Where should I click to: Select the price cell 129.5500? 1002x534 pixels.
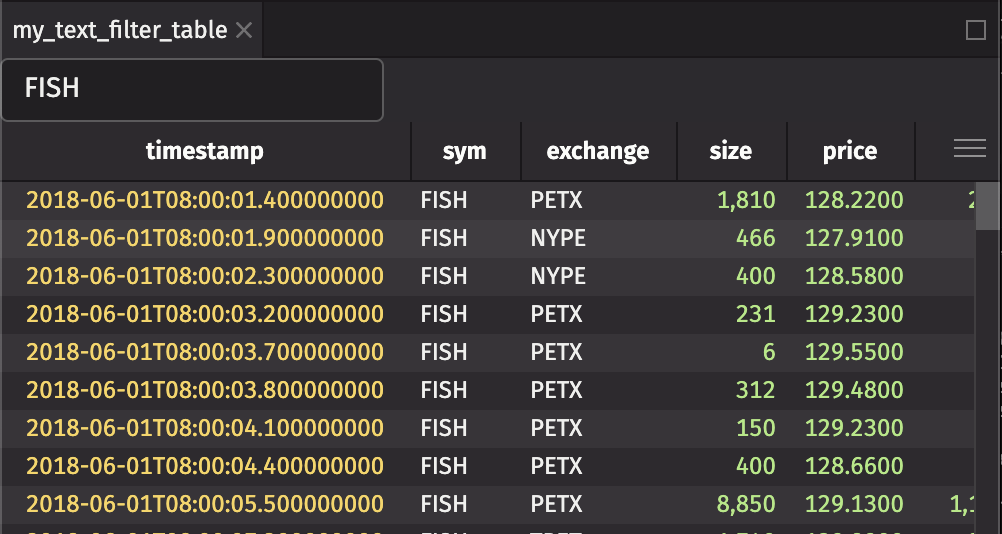853,352
